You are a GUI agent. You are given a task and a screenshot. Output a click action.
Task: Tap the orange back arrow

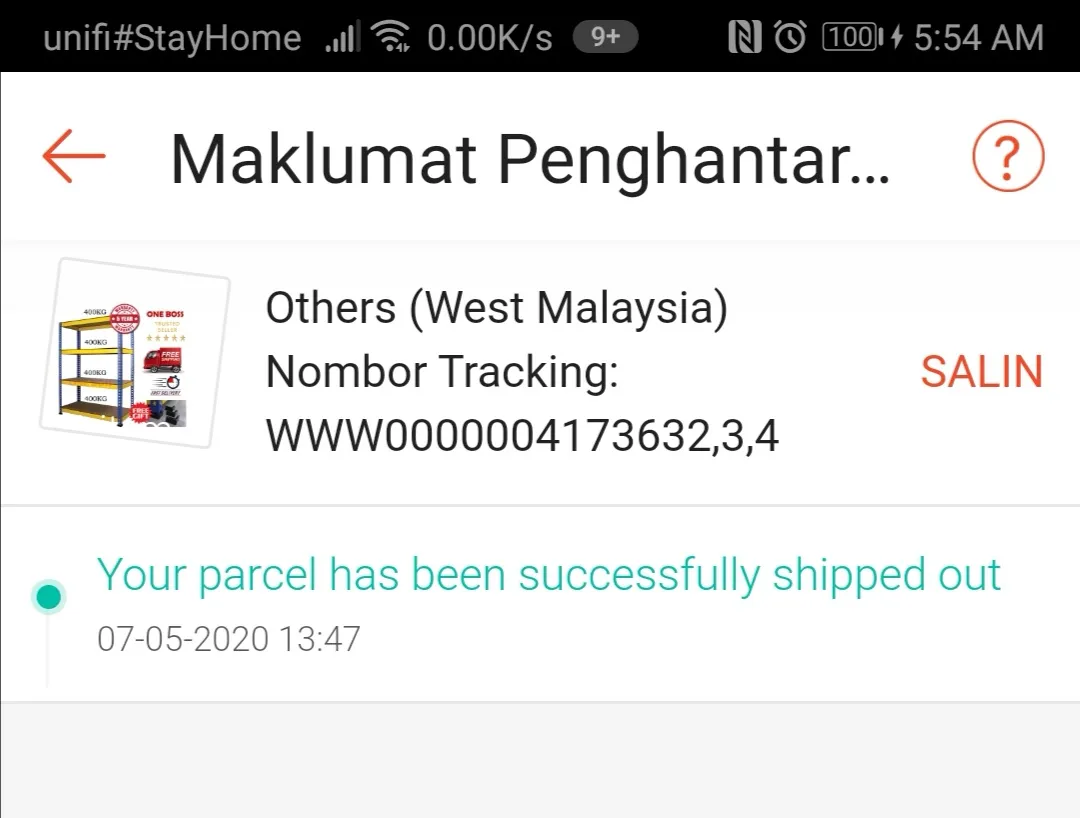74,156
